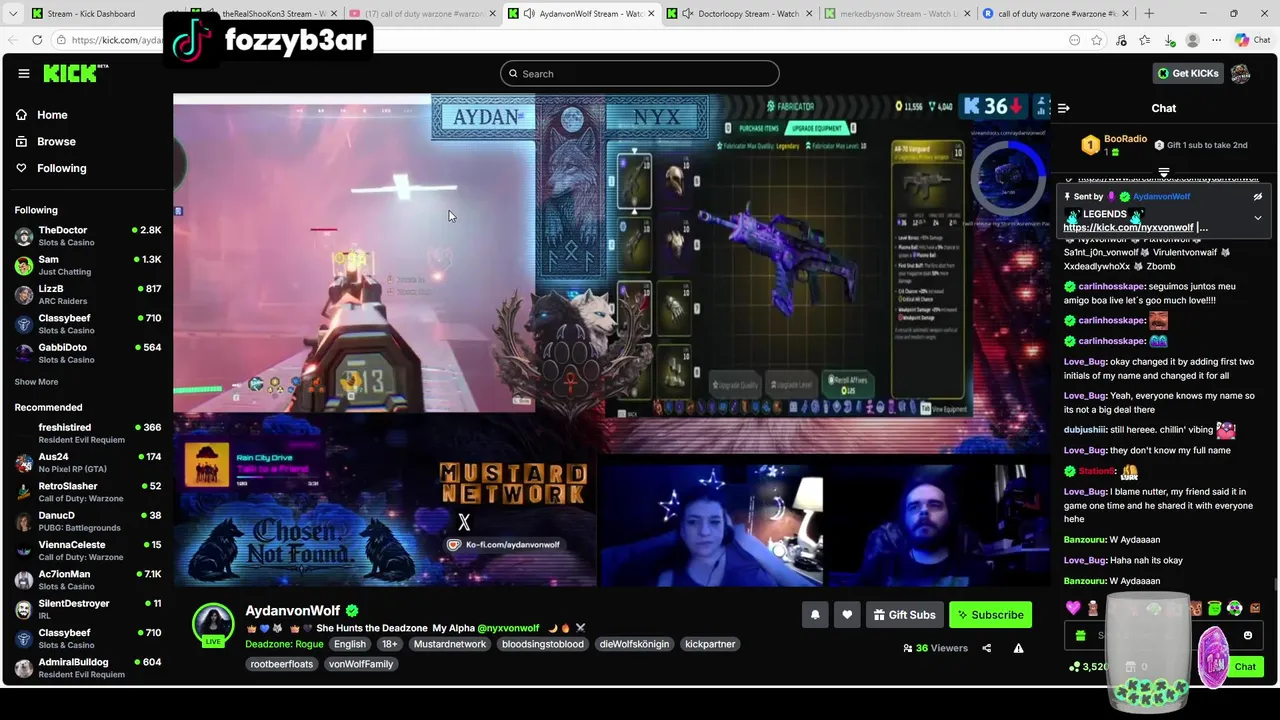The width and height of the screenshot is (1280, 720).
Task: Hide the pinned message with the eye-slash icon
Action: [1258, 197]
